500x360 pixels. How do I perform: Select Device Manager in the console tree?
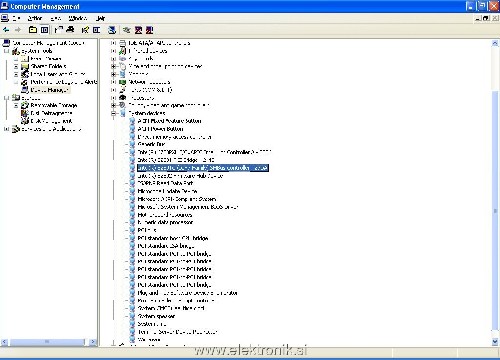(49, 90)
